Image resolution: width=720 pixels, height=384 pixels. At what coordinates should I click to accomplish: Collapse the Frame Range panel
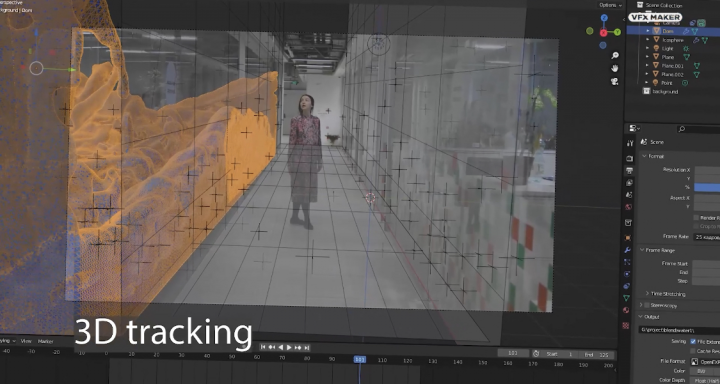click(642, 250)
